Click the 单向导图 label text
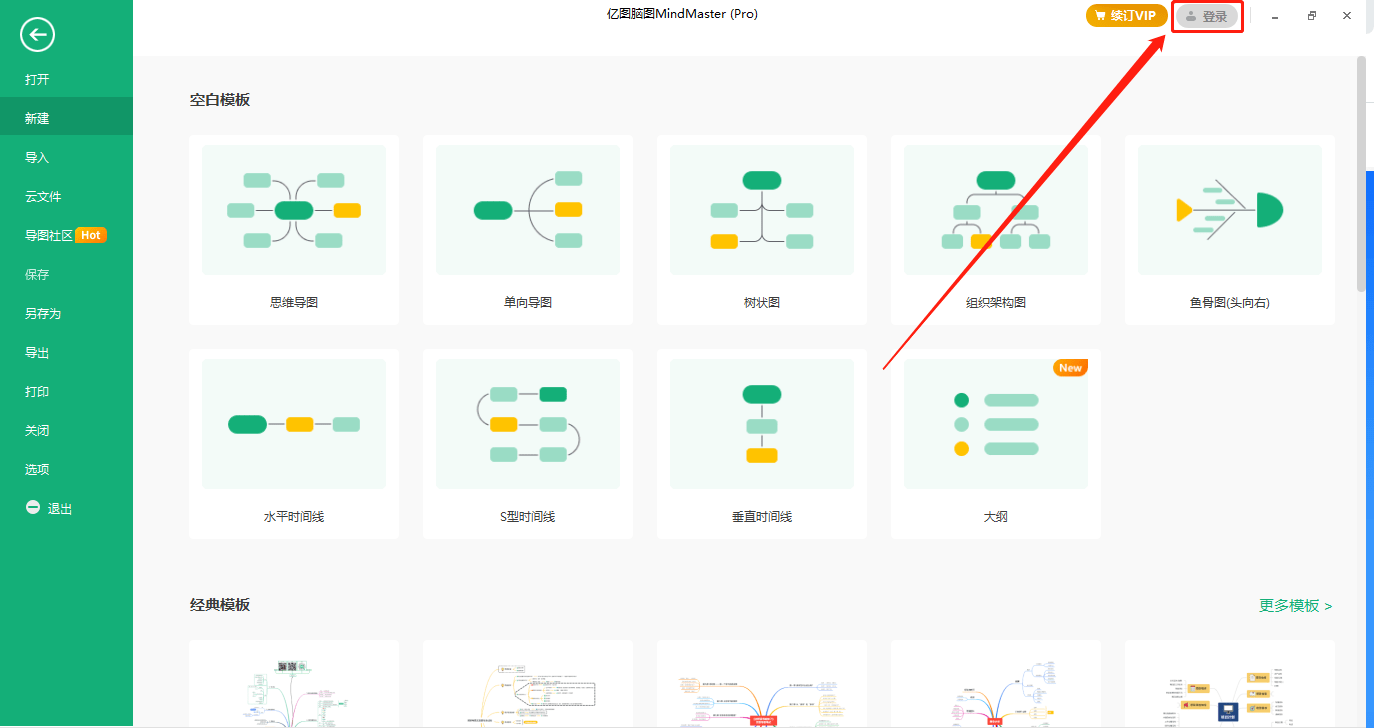Image resolution: width=1374 pixels, height=728 pixels. (x=528, y=303)
